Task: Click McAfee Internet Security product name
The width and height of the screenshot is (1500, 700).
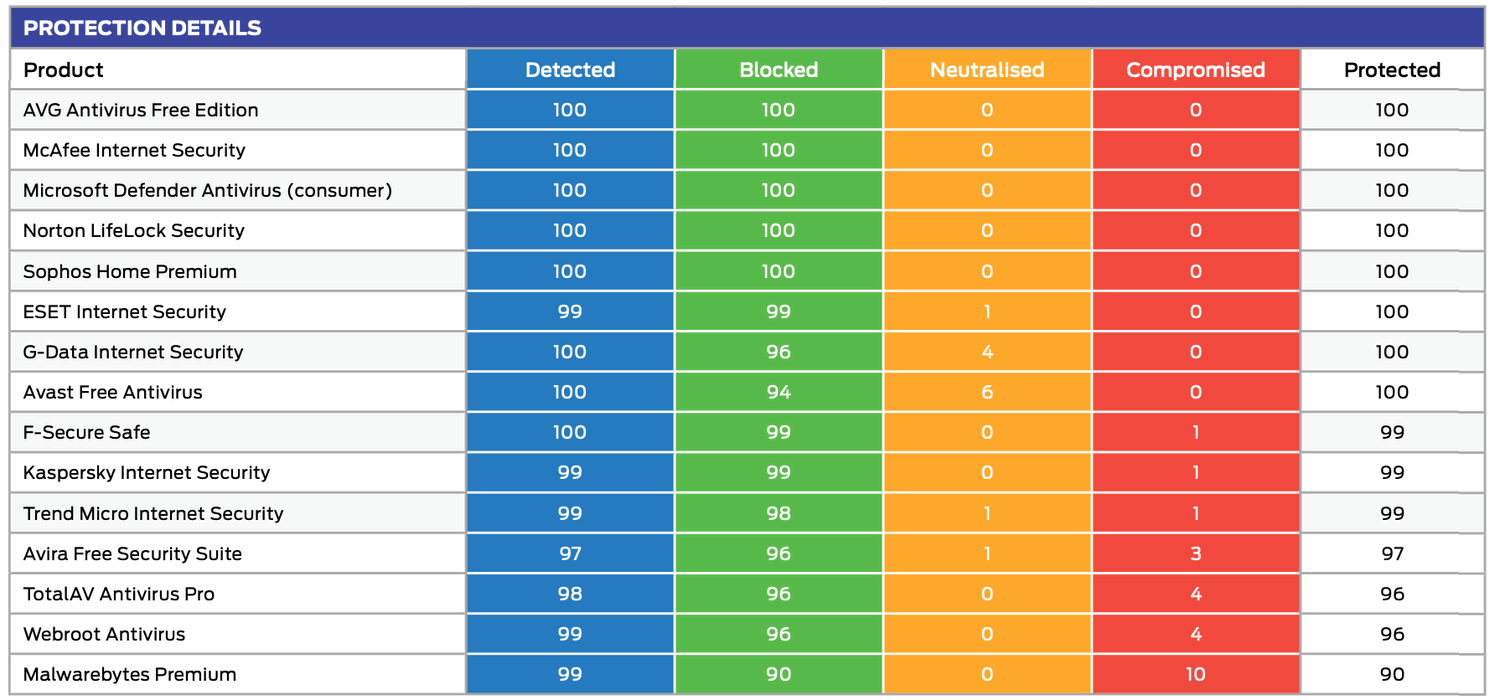Action: pos(134,150)
